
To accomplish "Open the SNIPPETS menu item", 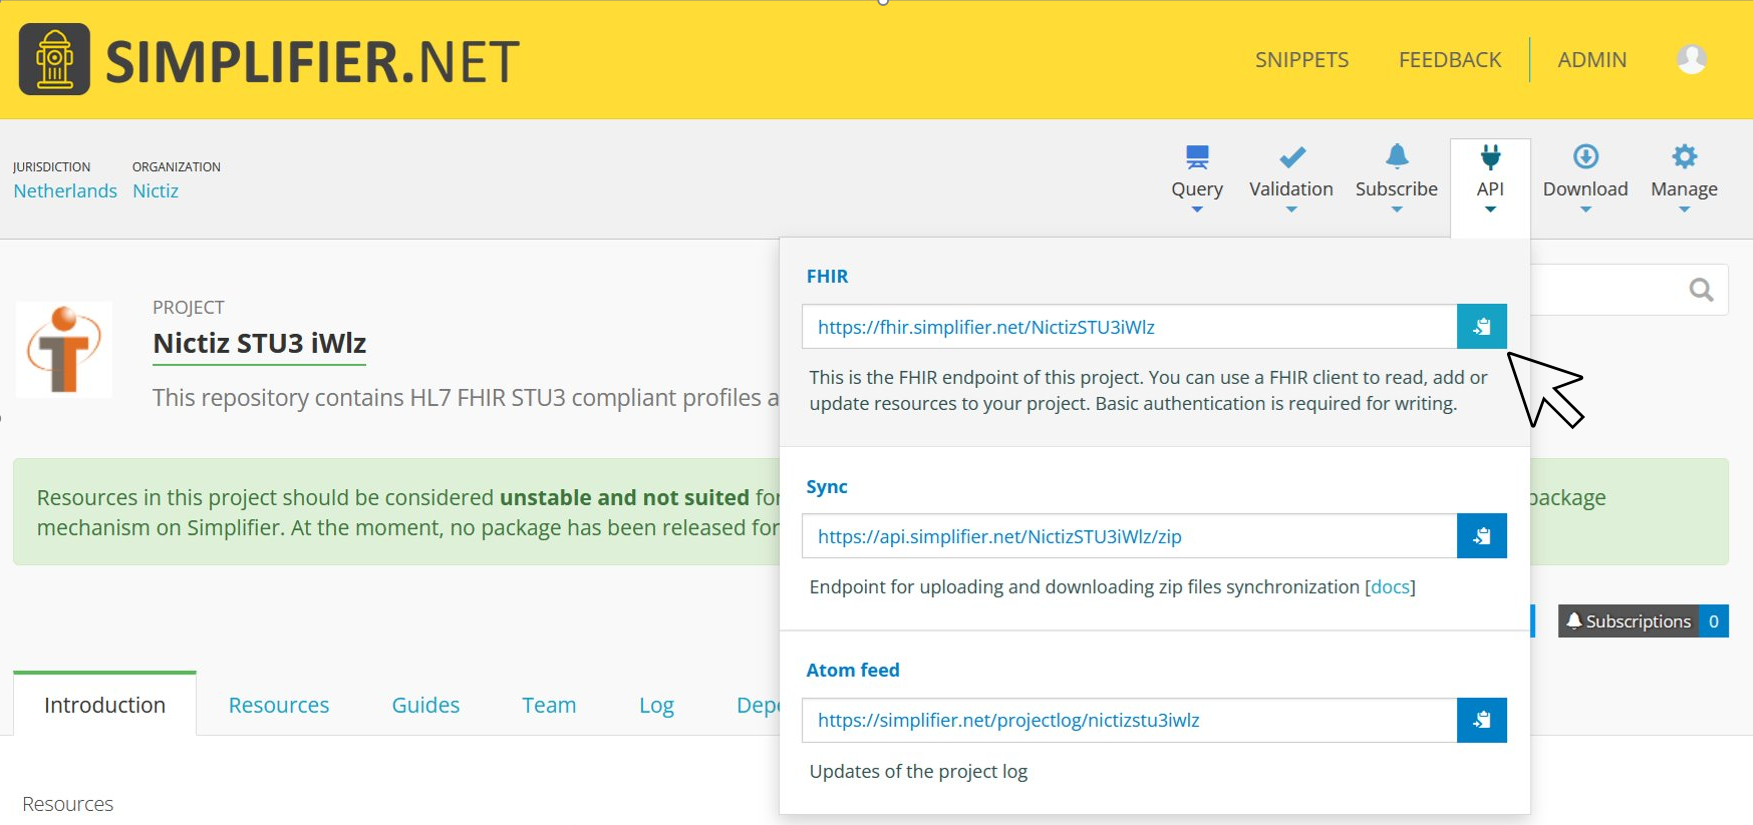I will point(1302,60).
